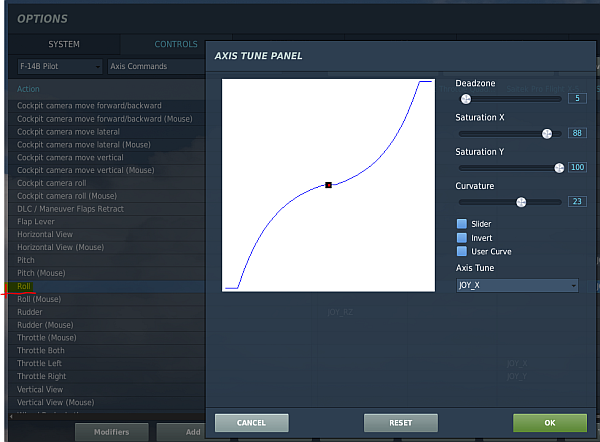Select the Roll action row
Image resolution: width=600 pixels, height=442 pixels.
pyautogui.click(x=107, y=286)
